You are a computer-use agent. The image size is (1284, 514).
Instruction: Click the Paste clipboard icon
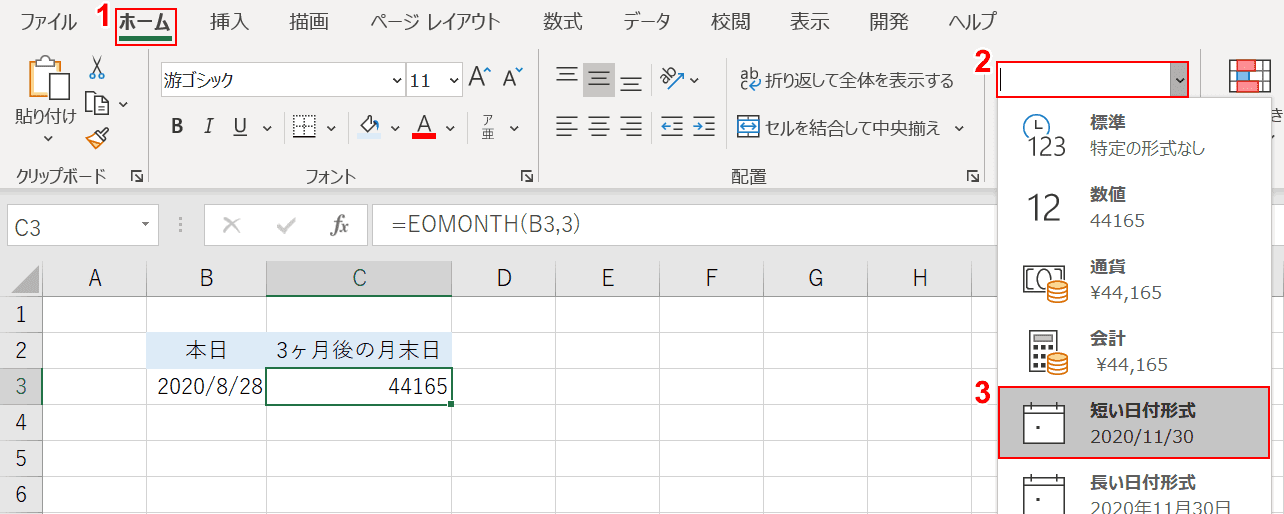tap(48, 79)
